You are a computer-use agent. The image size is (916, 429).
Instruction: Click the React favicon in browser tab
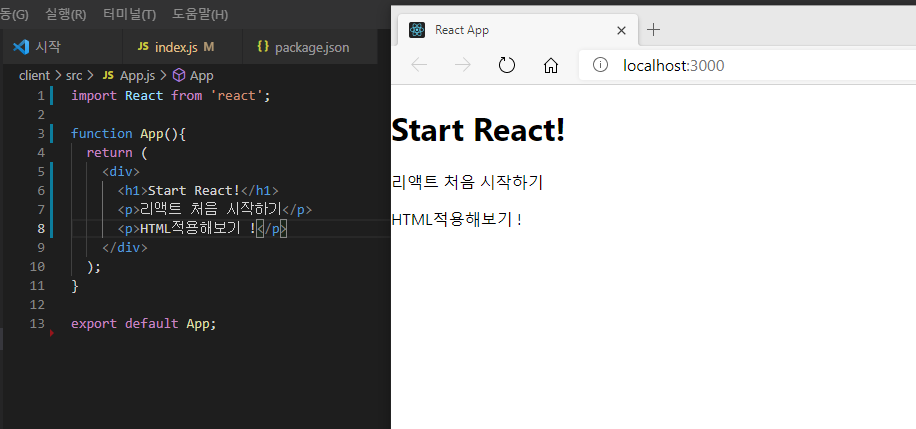[x=417, y=30]
